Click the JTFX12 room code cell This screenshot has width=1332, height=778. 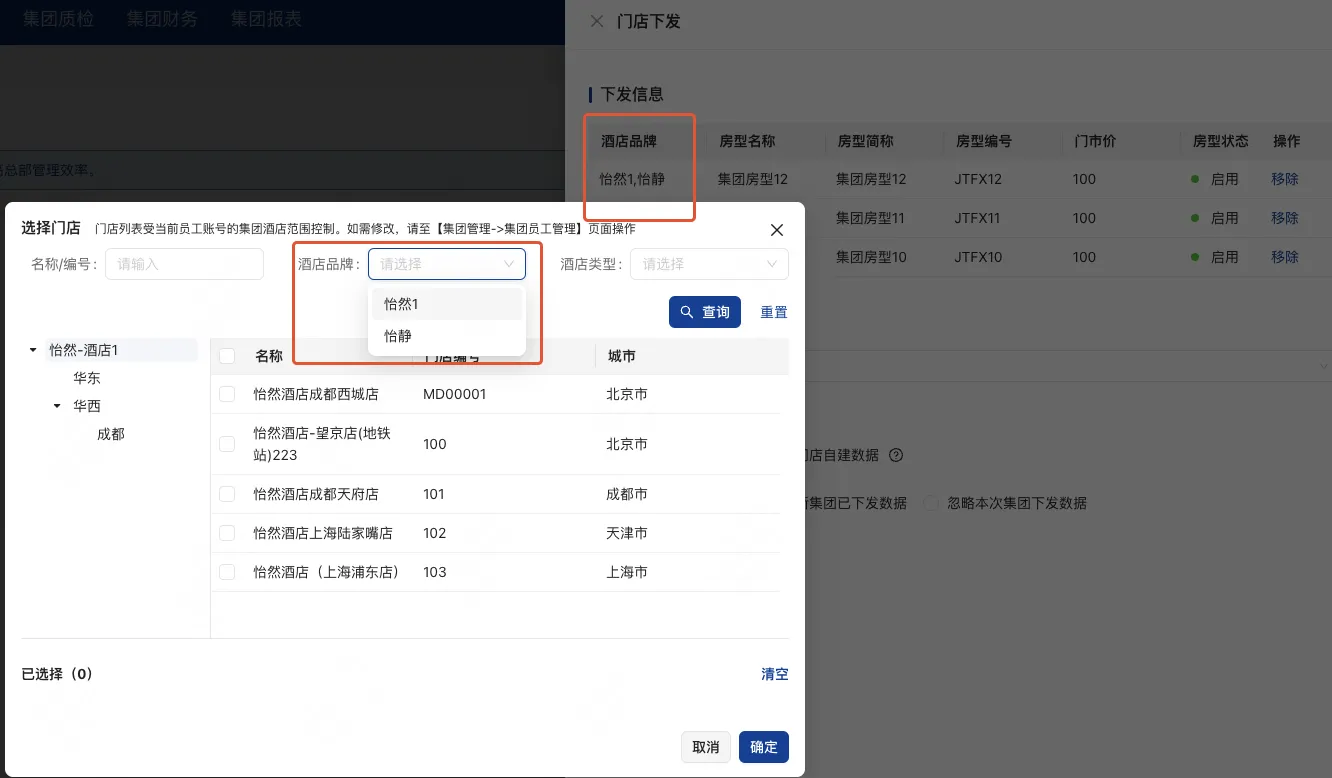pos(978,179)
